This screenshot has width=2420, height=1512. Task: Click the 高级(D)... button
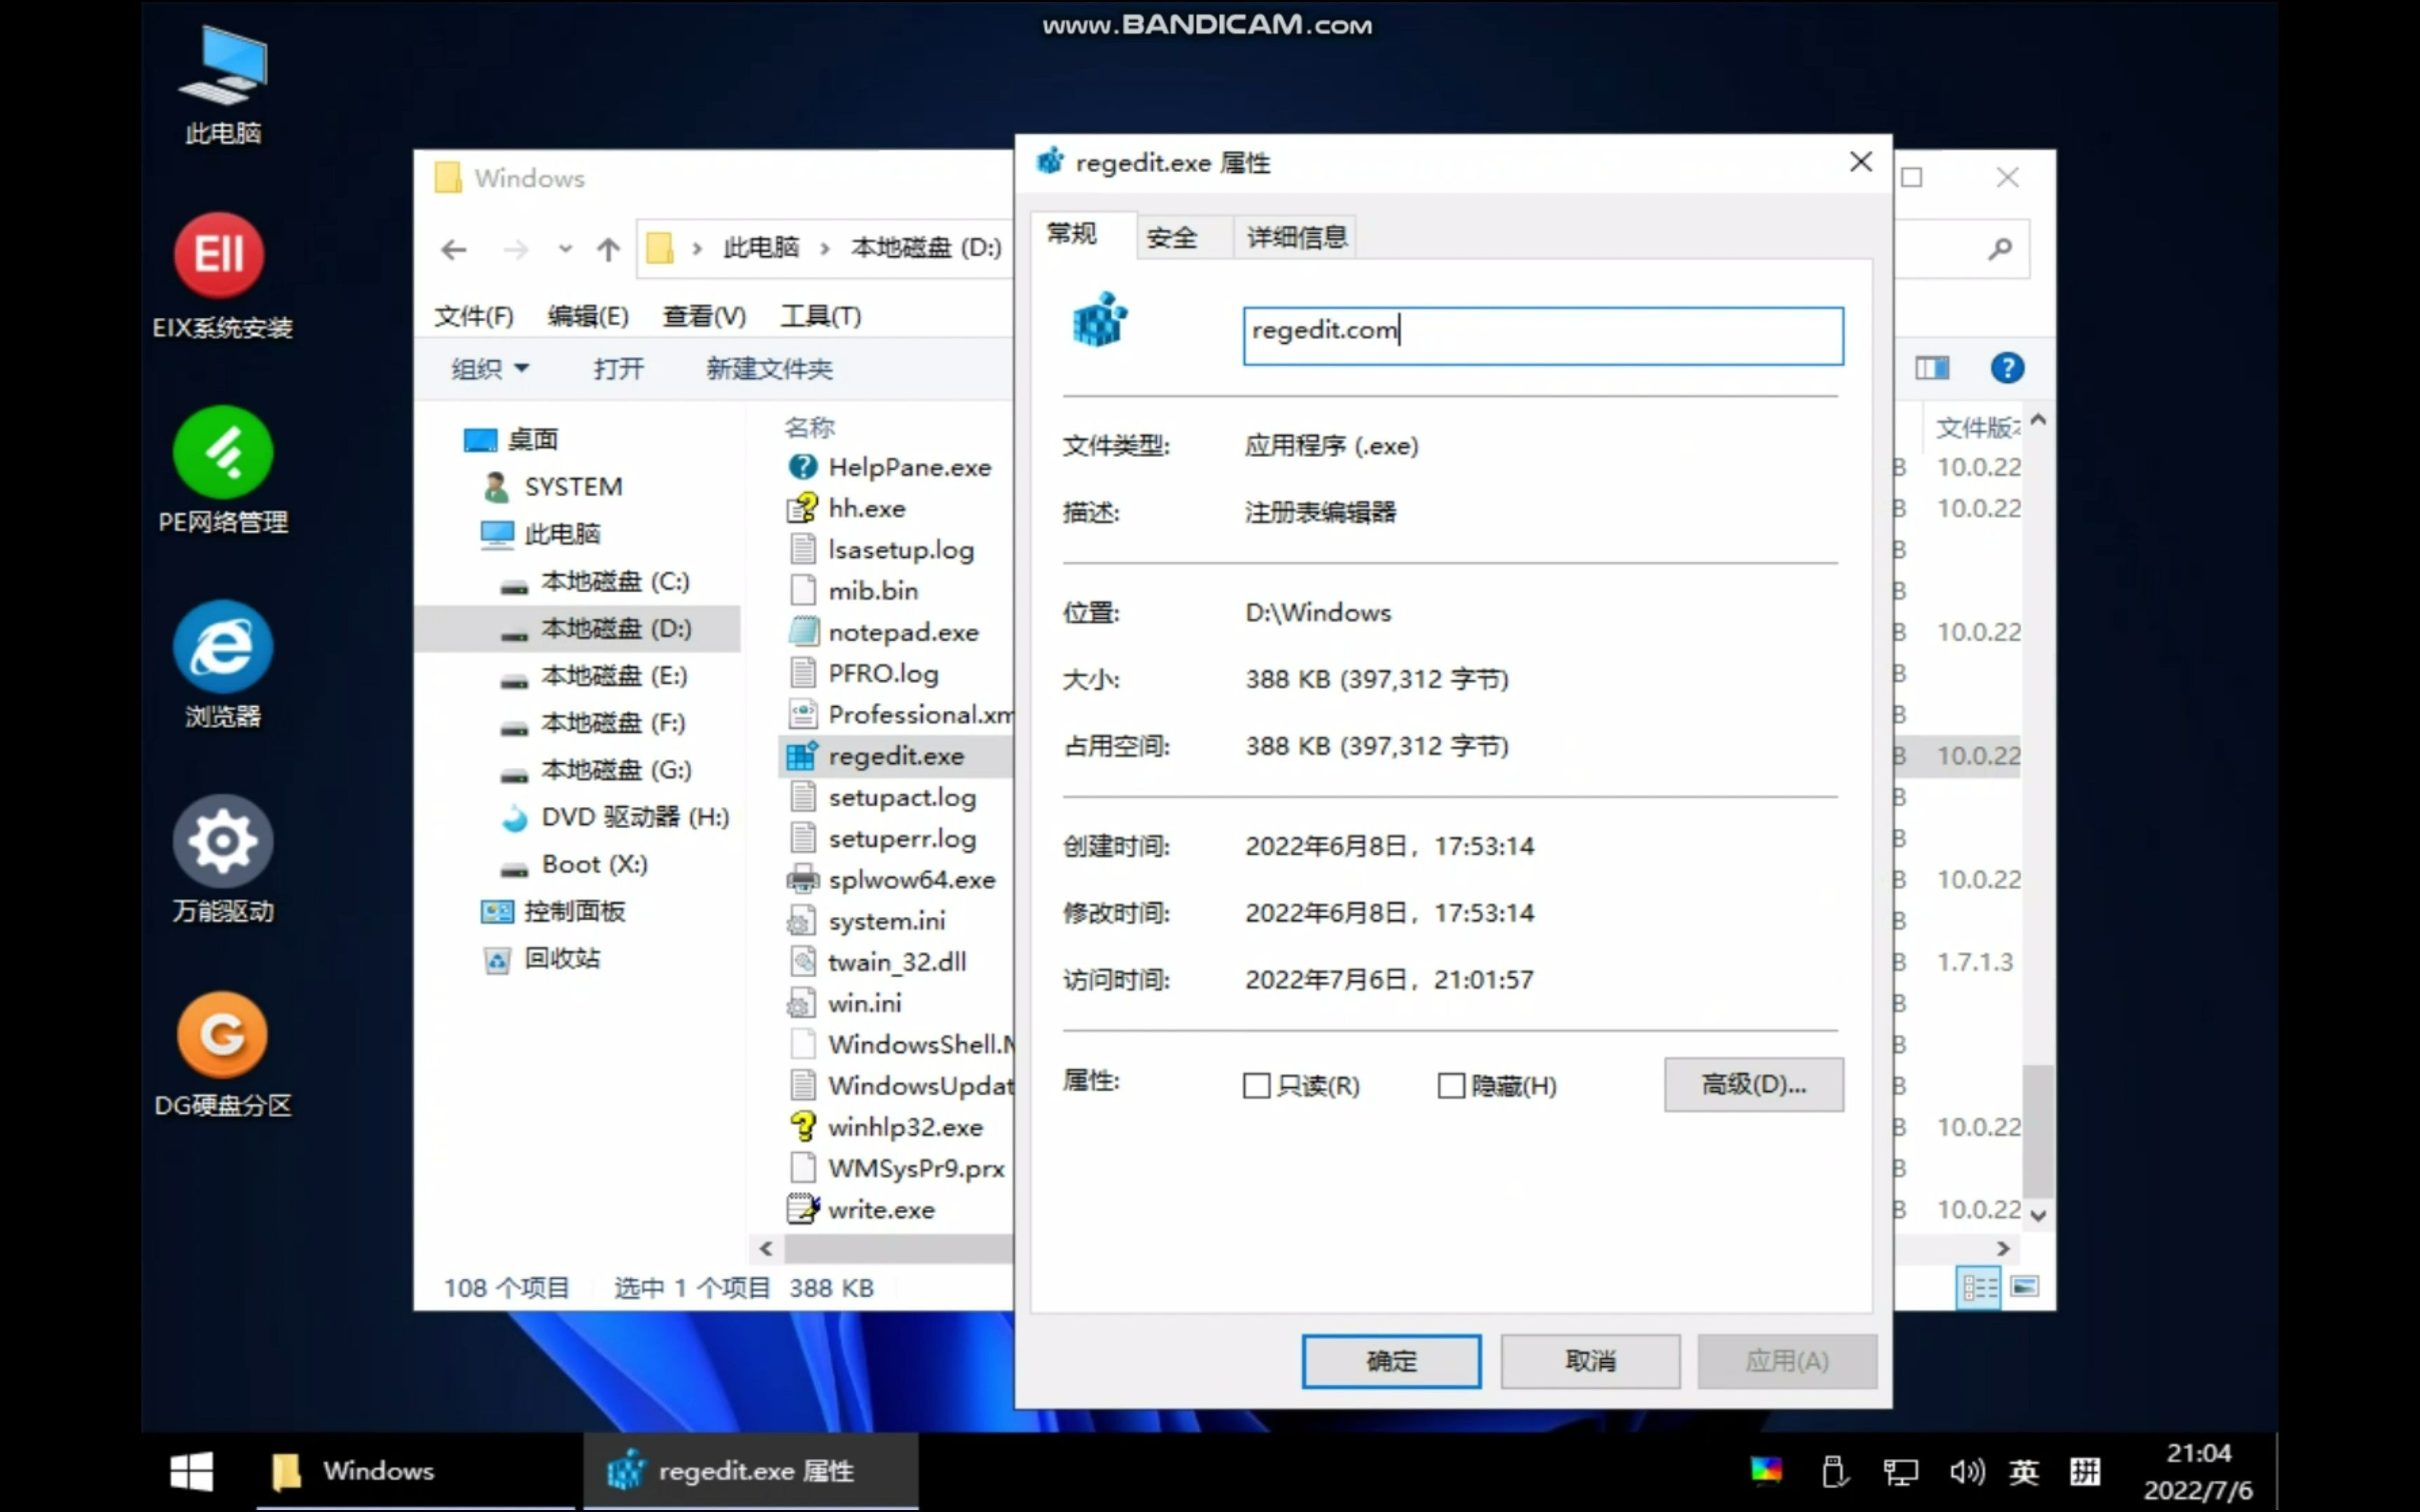[x=1753, y=1085]
